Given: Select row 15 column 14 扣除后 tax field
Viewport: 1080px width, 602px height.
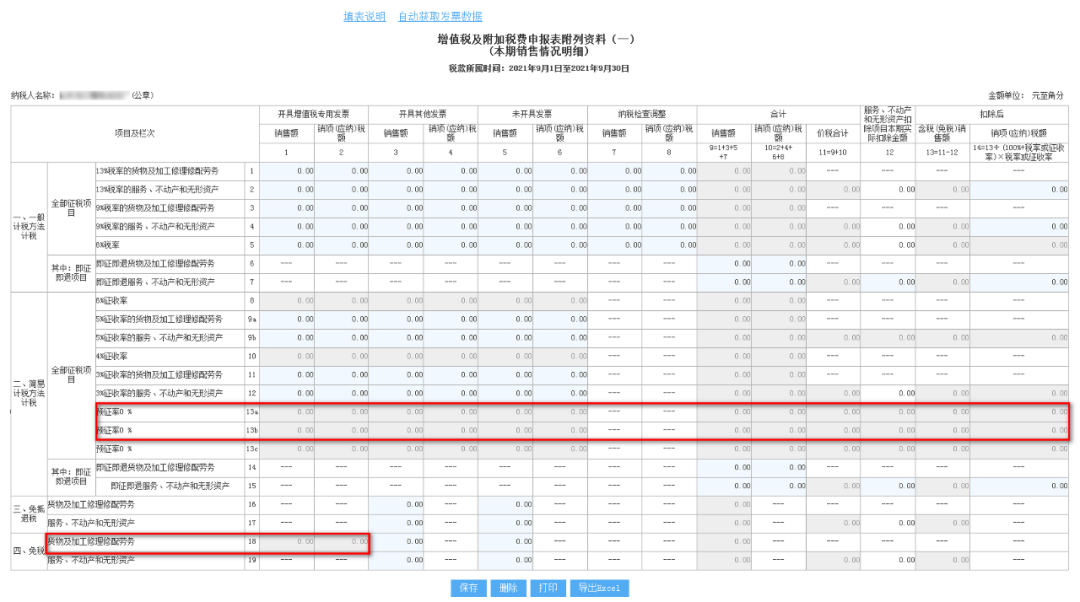Looking at the screenshot, I should (1019, 486).
